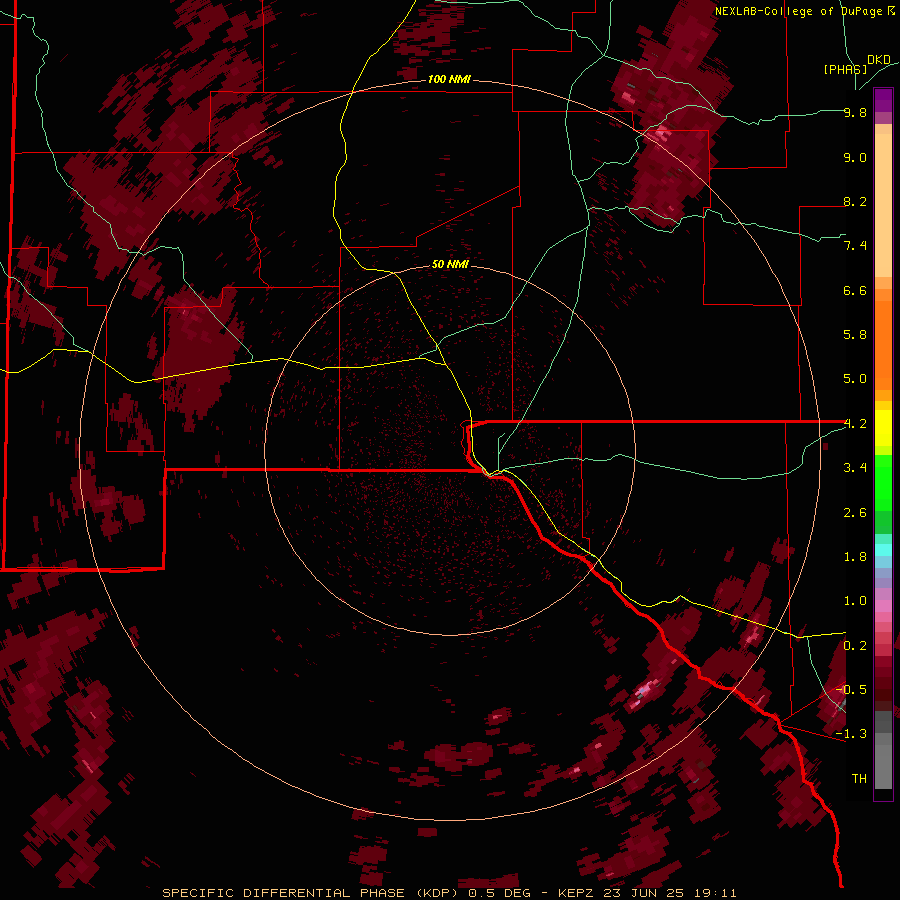Click the 7.4 scale value
The image size is (900, 900).
click(x=855, y=246)
